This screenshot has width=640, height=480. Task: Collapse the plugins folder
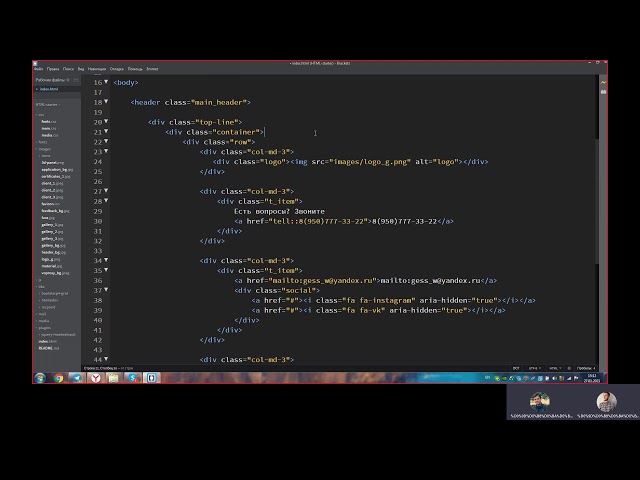point(44,328)
